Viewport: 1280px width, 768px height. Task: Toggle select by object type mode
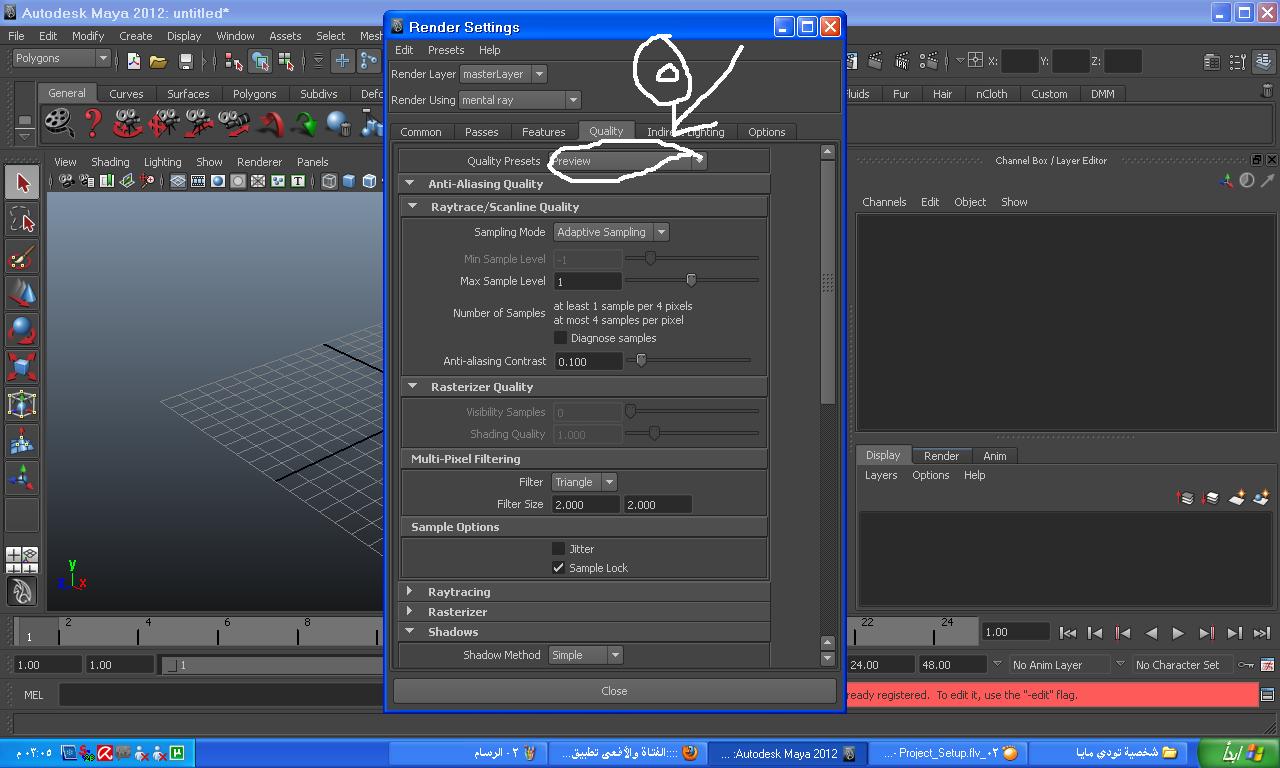point(259,61)
